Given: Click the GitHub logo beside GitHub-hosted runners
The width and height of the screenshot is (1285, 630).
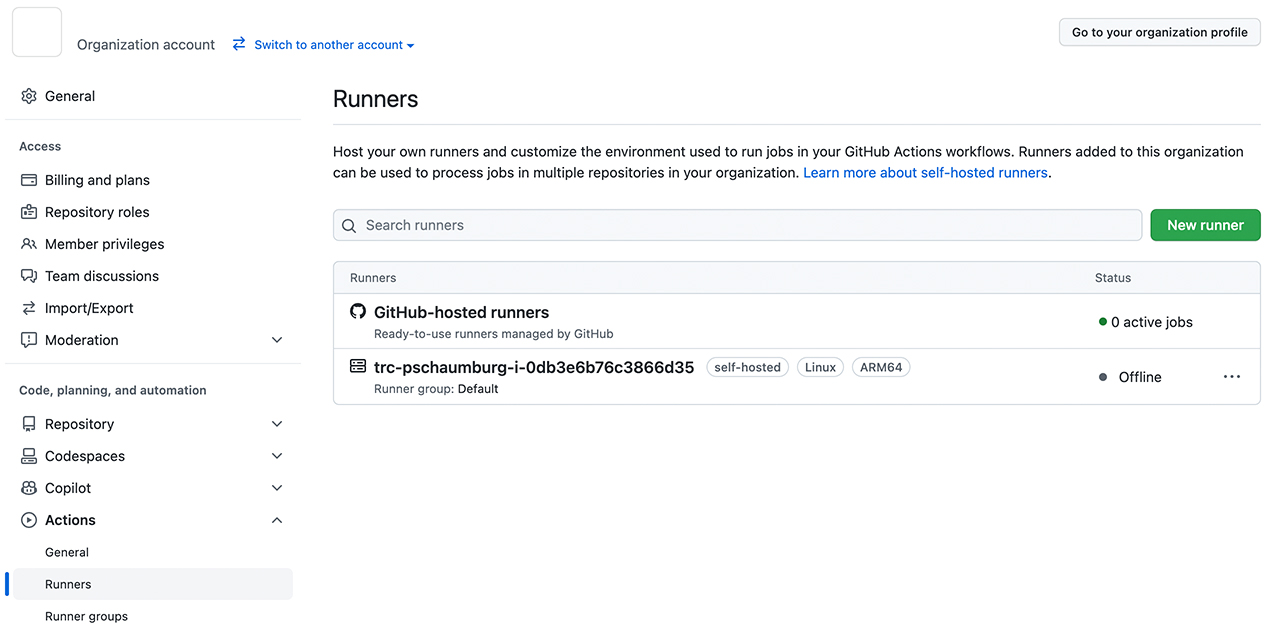Looking at the screenshot, I should 358,311.
